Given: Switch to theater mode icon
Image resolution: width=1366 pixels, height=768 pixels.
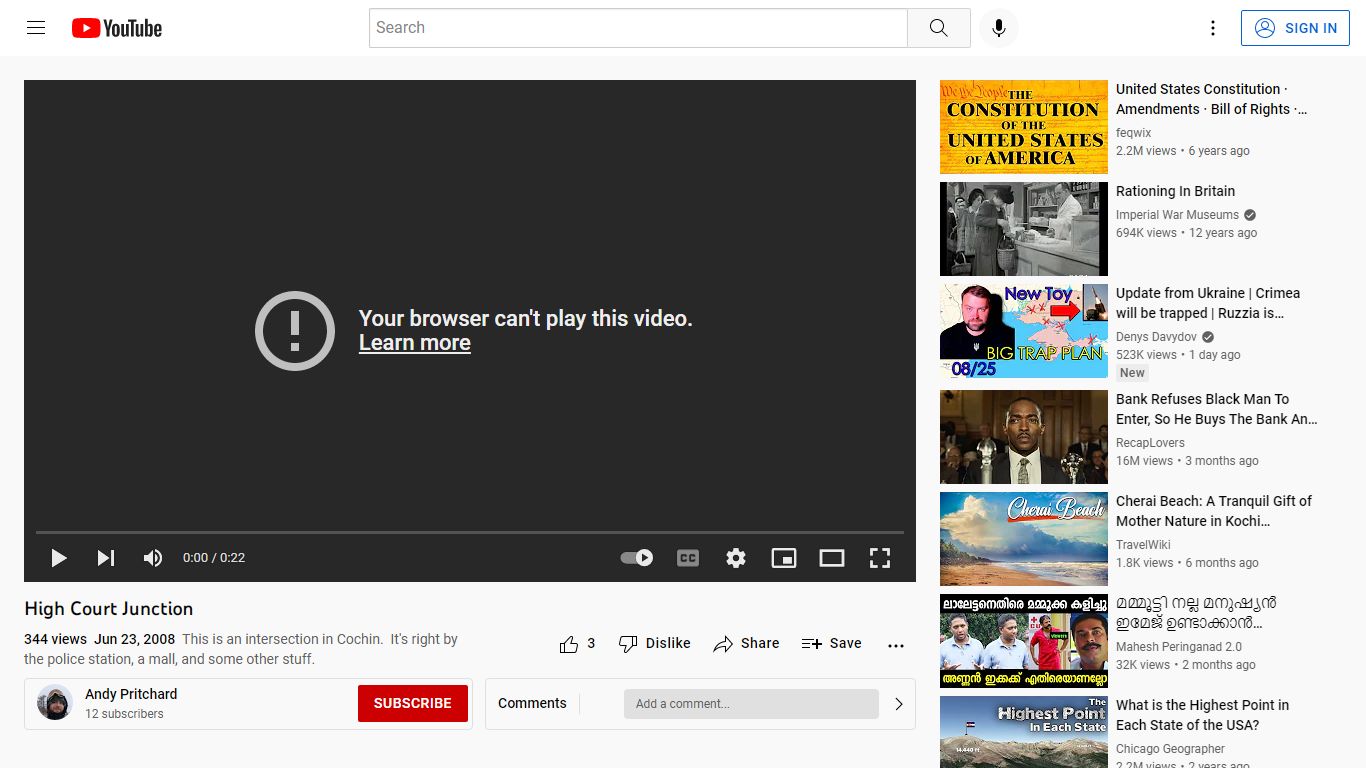Looking at the screenshot, I should (832, 558).
